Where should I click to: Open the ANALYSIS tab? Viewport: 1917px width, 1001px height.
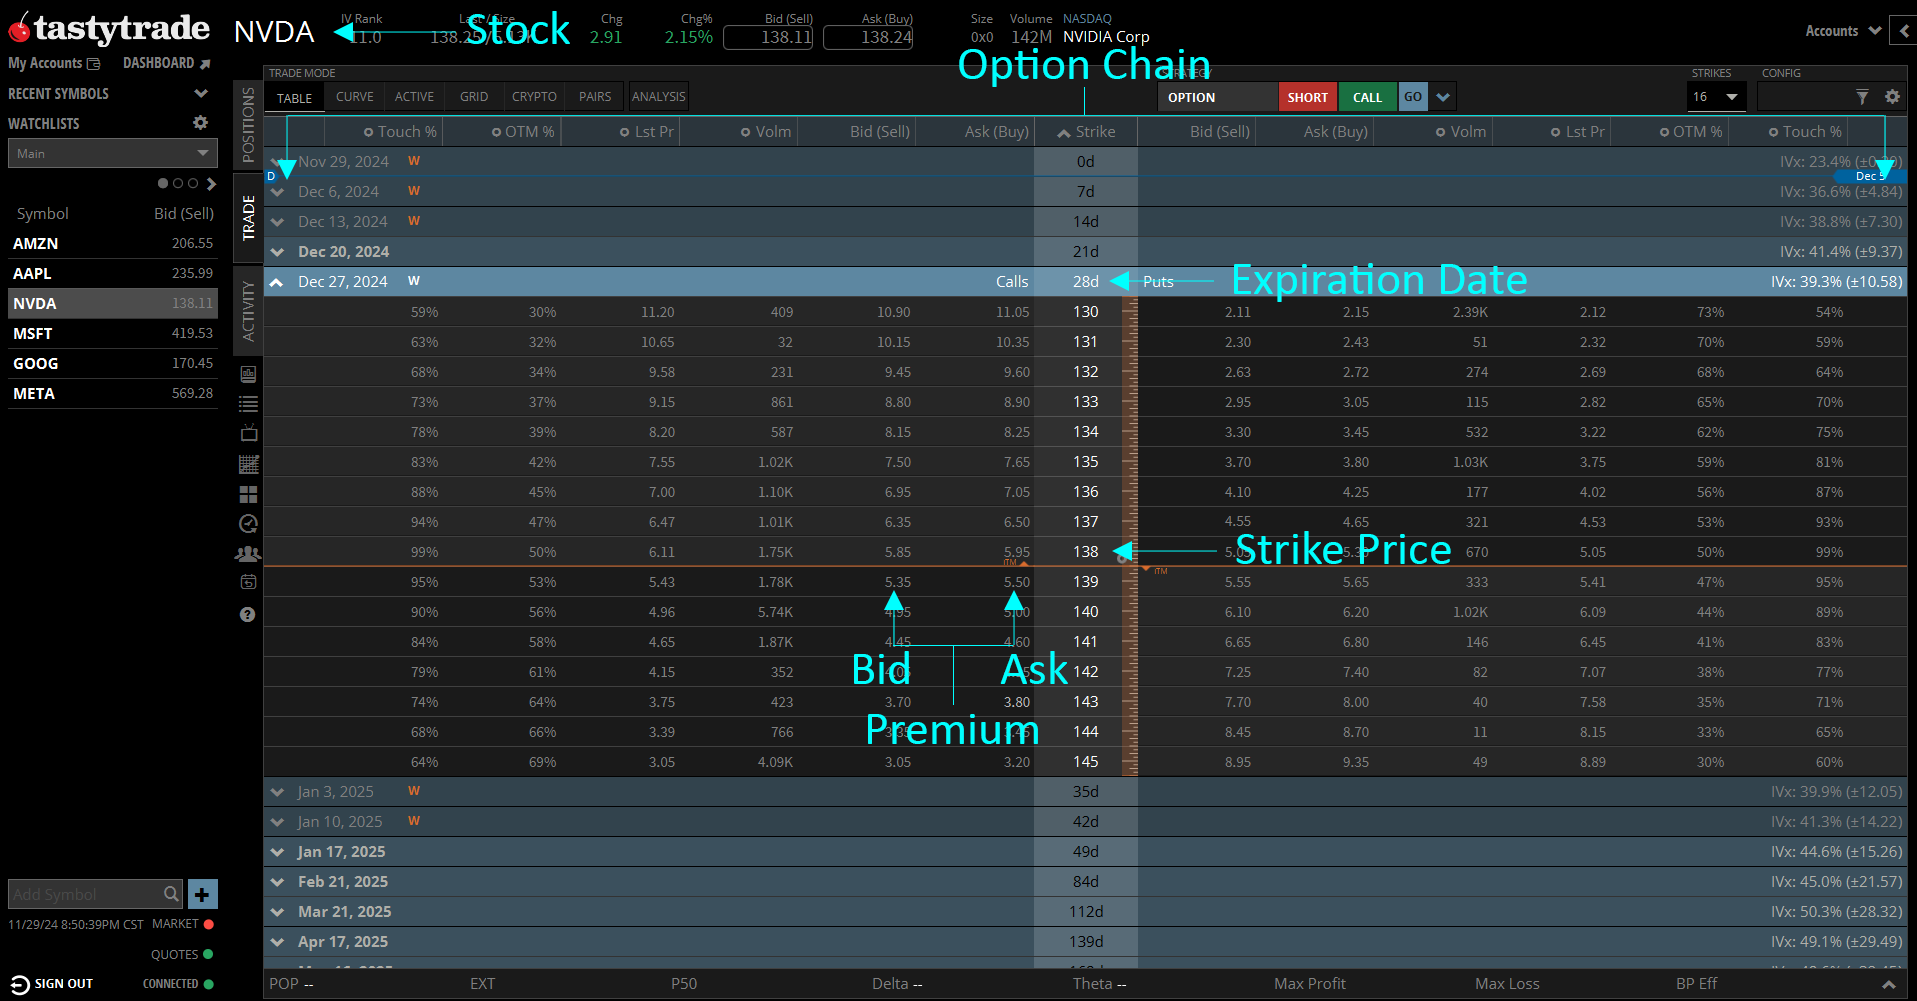coord(659,97)
